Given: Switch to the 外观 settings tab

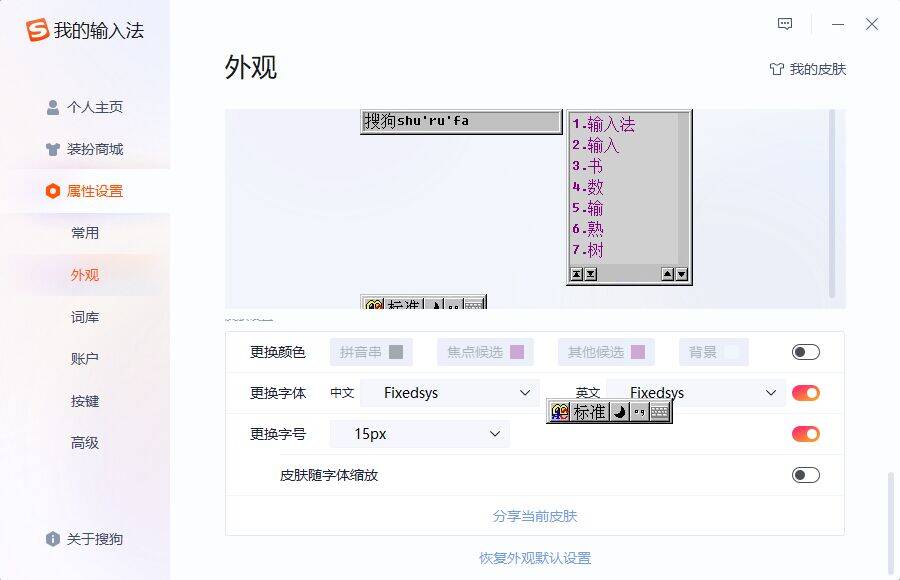Looking at the screenshot, I should [x=85, y=275].
